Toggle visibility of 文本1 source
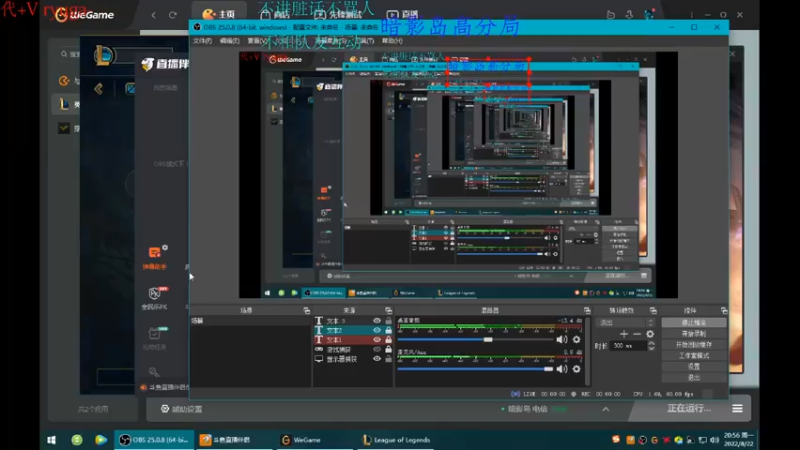The height and width of the screenshot is (450, 800). click(x=377, y=340)
